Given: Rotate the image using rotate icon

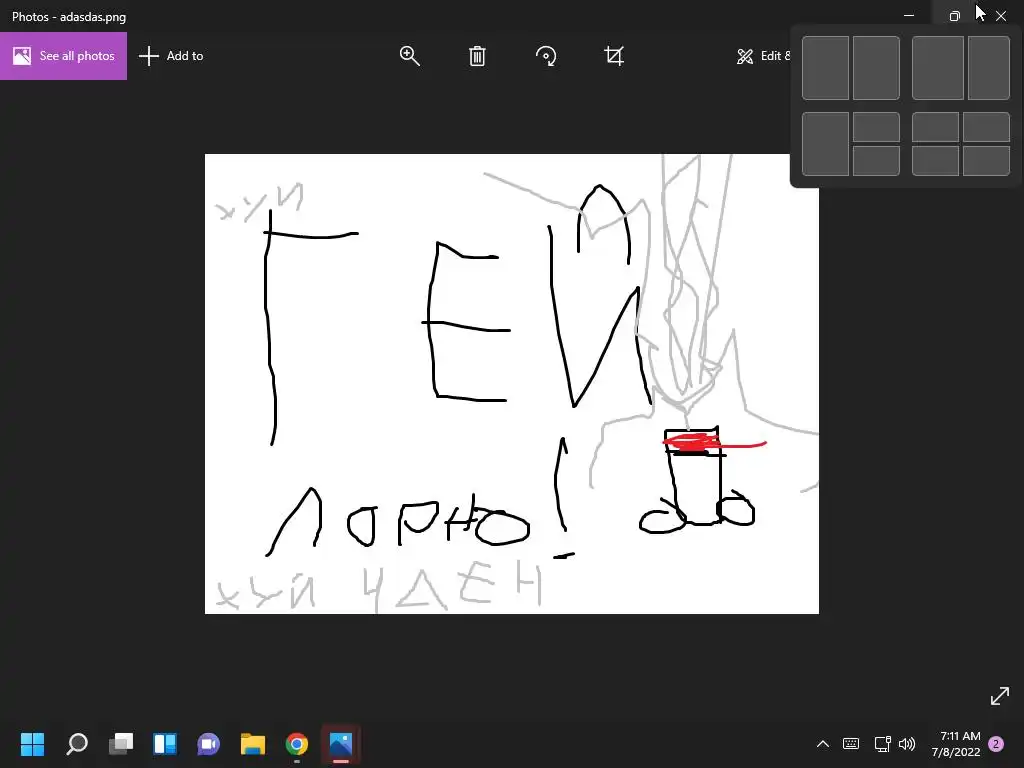Looking at the screenshot, I should point(545,56).
